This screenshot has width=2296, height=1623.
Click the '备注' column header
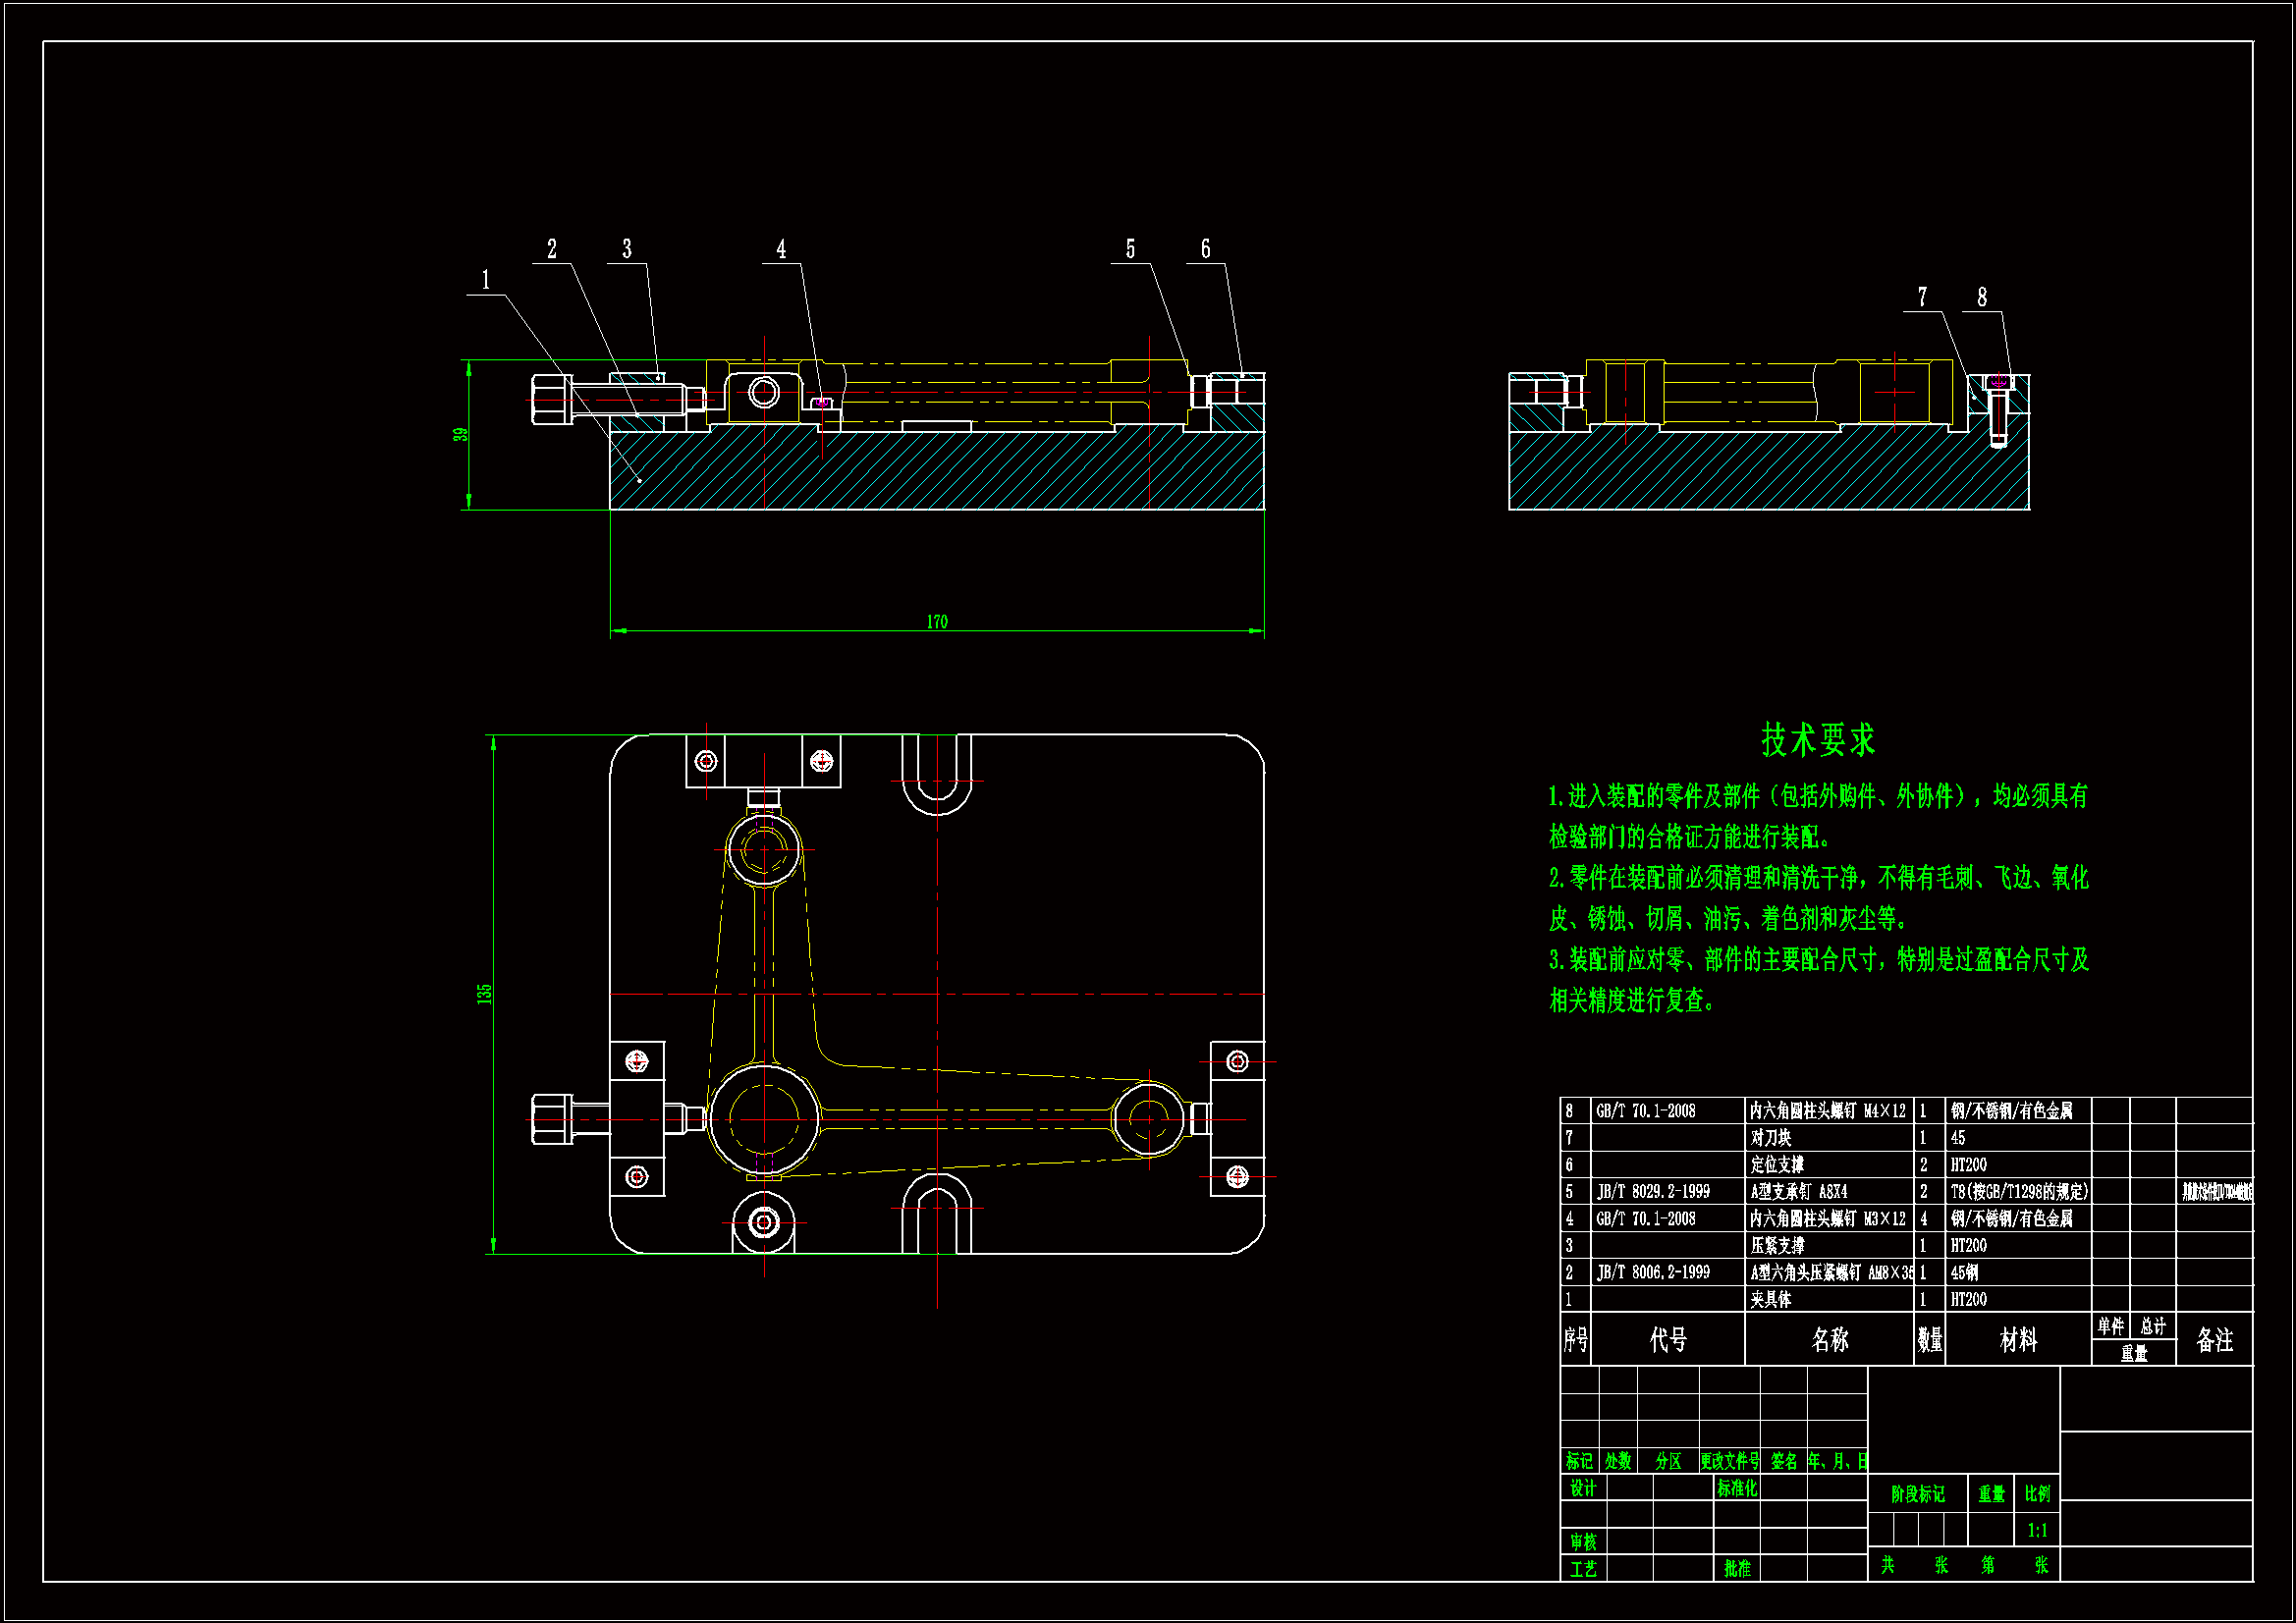pyautogui.click(x=2214, y=1340)
